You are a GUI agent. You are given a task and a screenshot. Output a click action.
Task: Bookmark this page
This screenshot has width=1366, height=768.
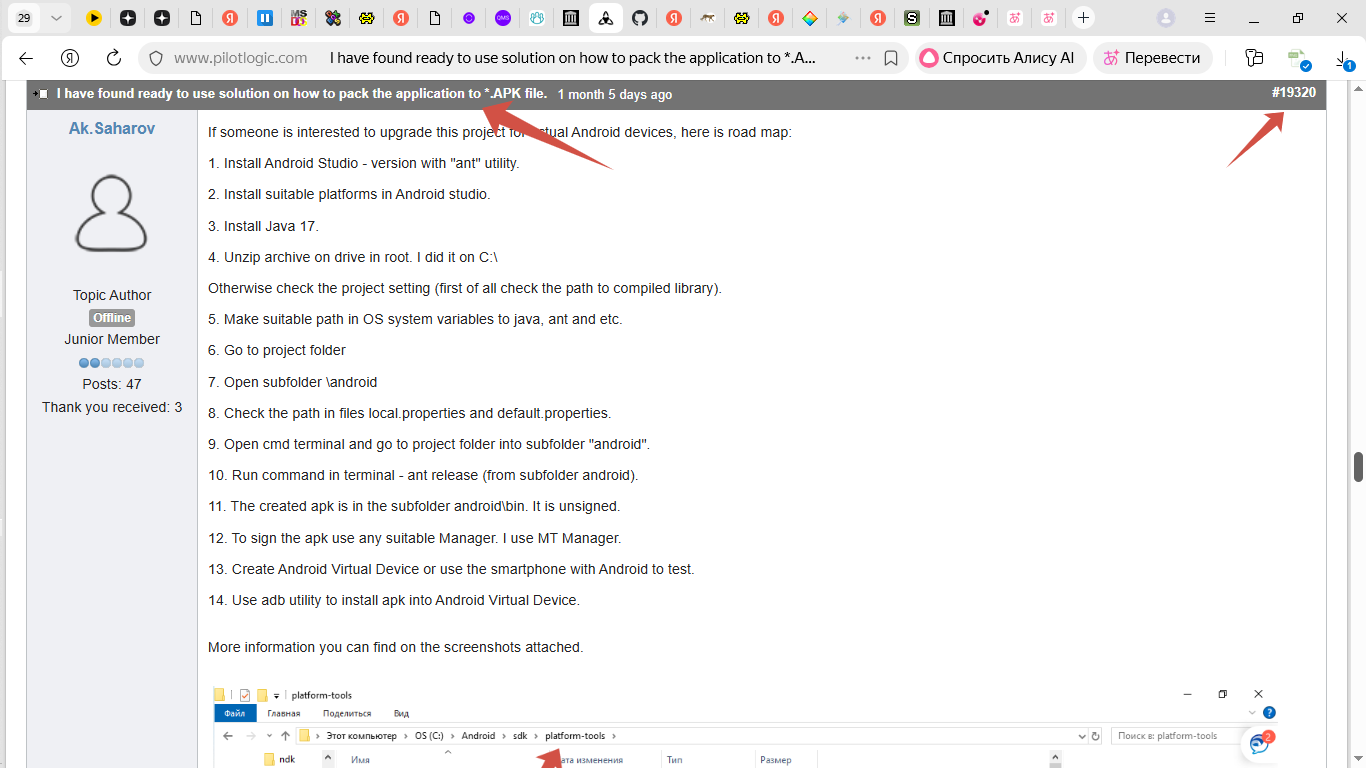click(x=891, y=58)
